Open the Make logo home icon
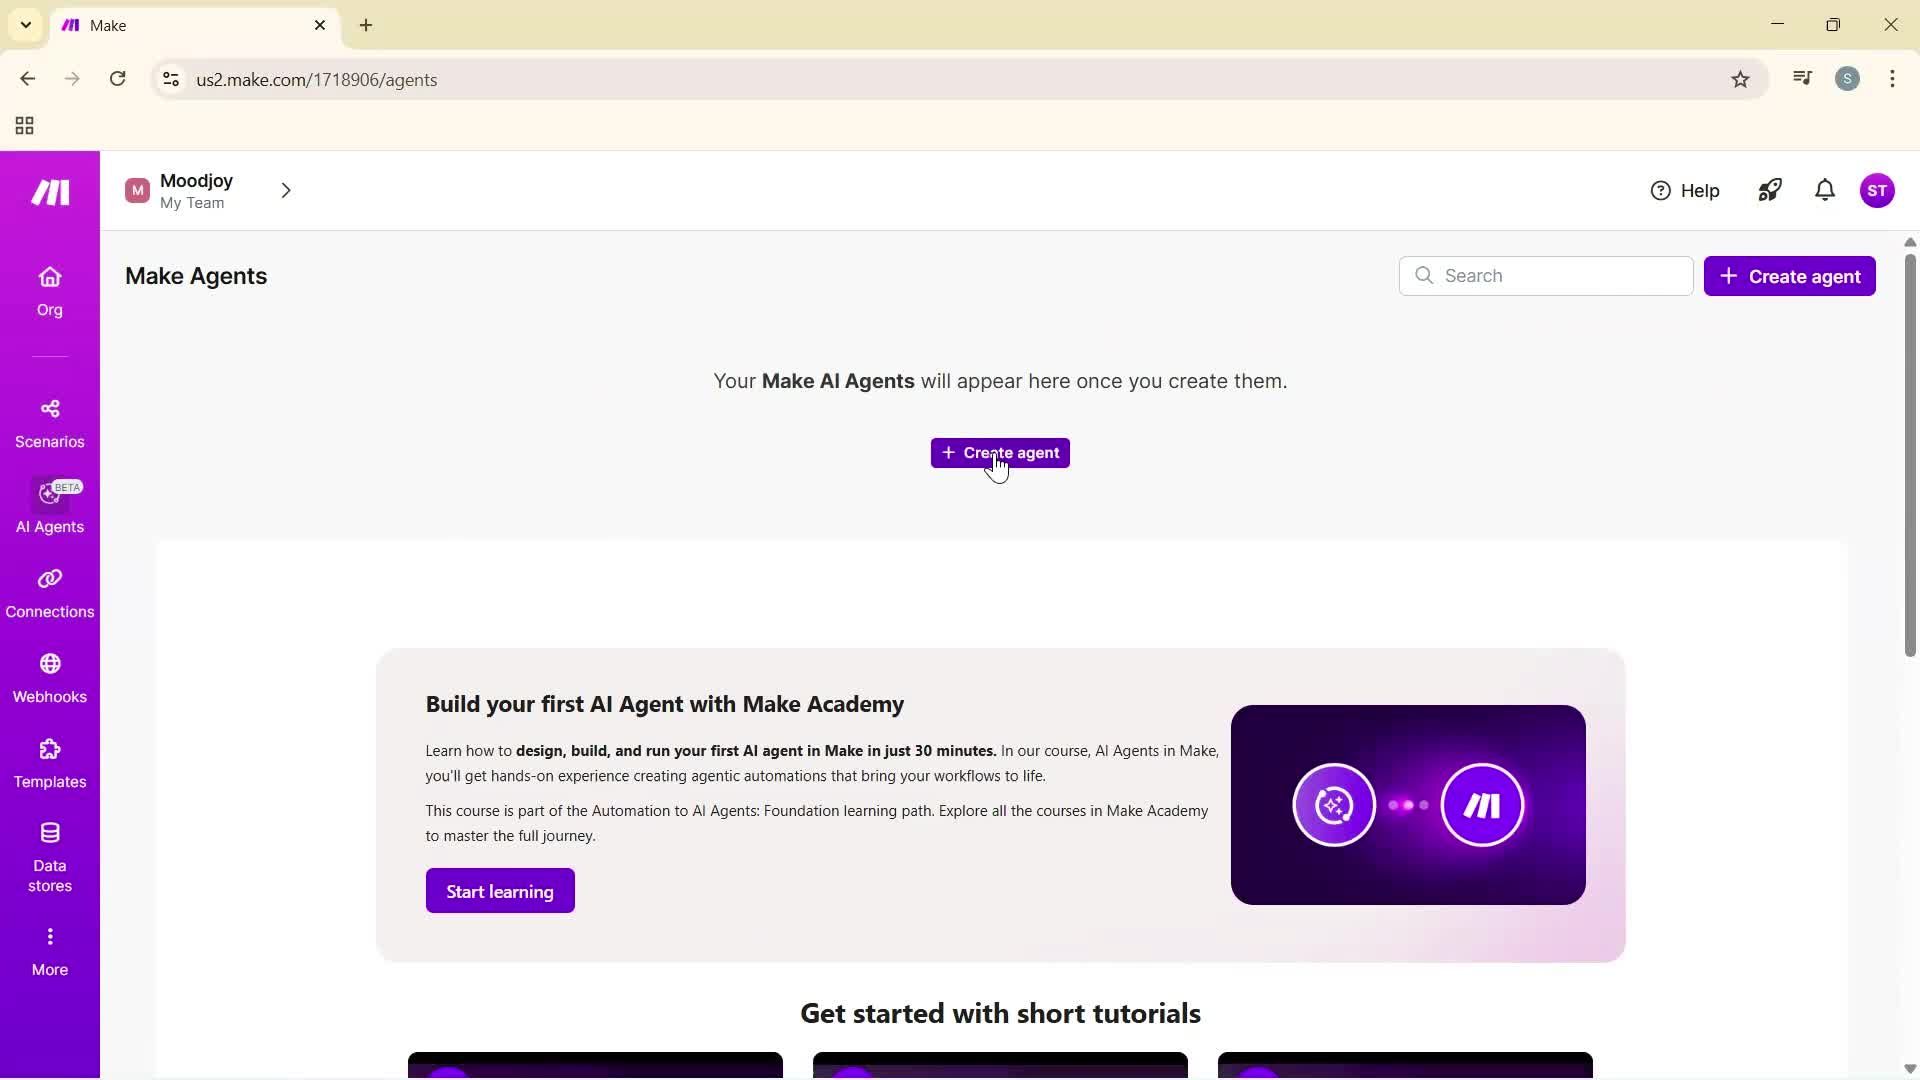 (x=50, y=192)
